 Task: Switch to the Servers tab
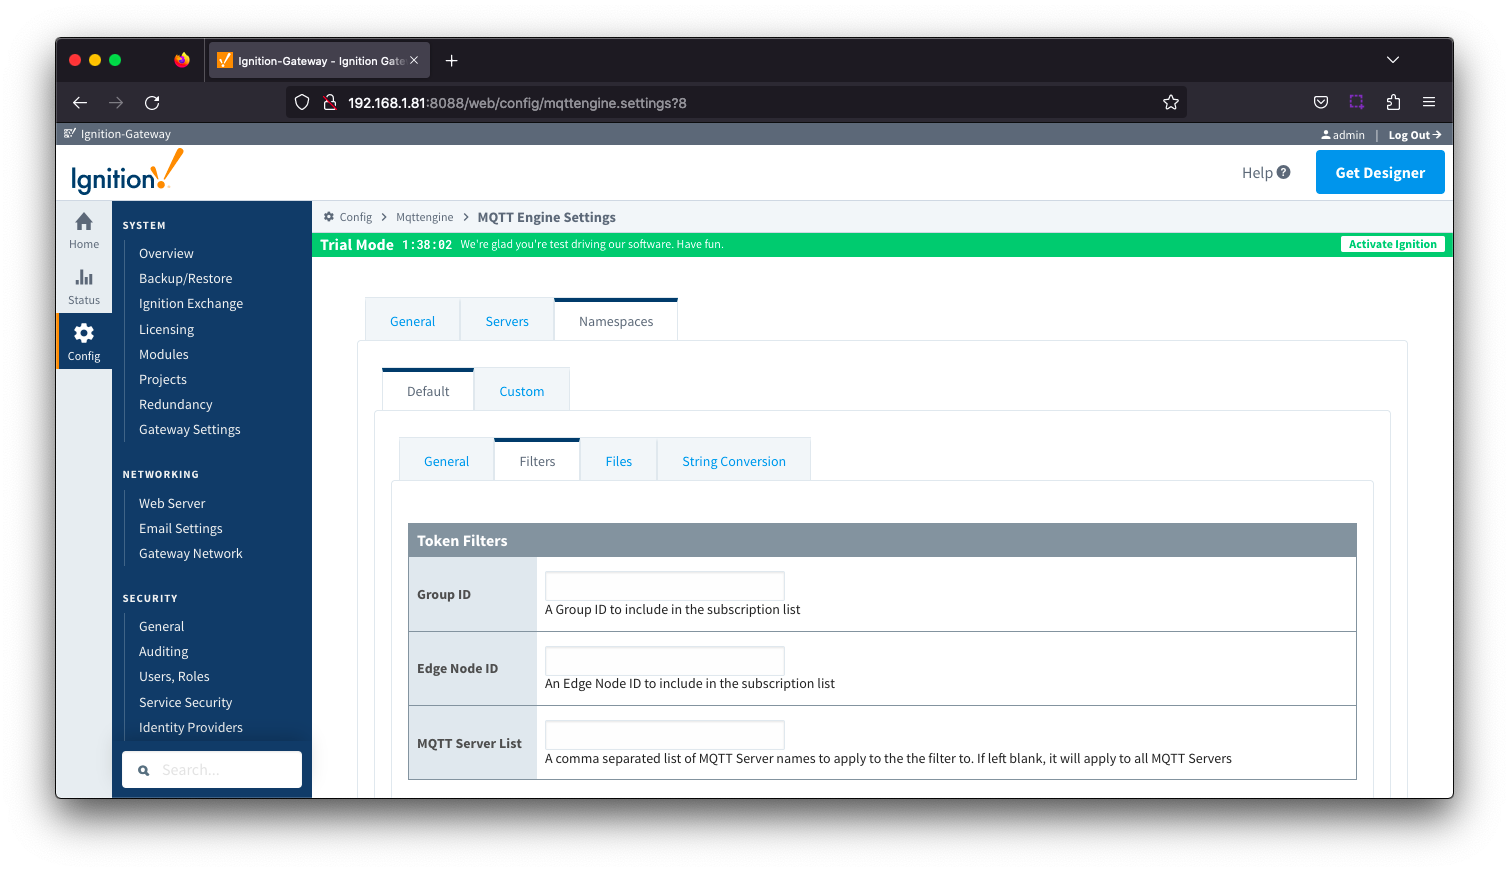pos(507,321)
